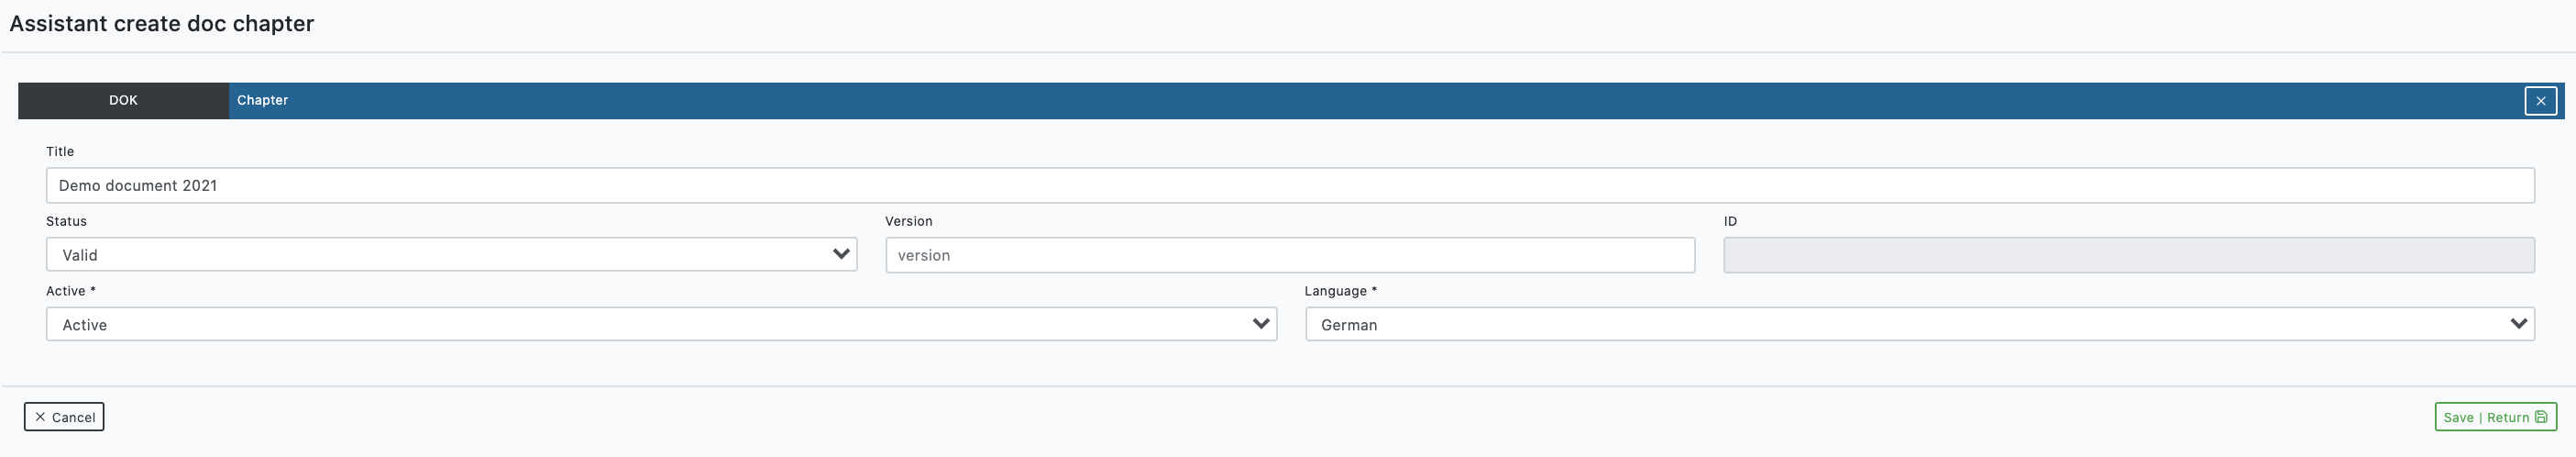
Task: Click the X icon inside the Cancel button
Action: coord(40,417)
